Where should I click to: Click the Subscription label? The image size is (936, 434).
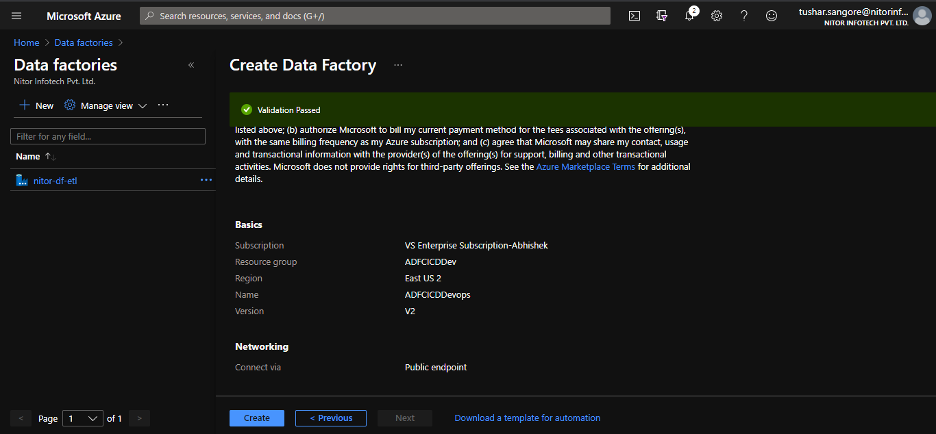260,245
